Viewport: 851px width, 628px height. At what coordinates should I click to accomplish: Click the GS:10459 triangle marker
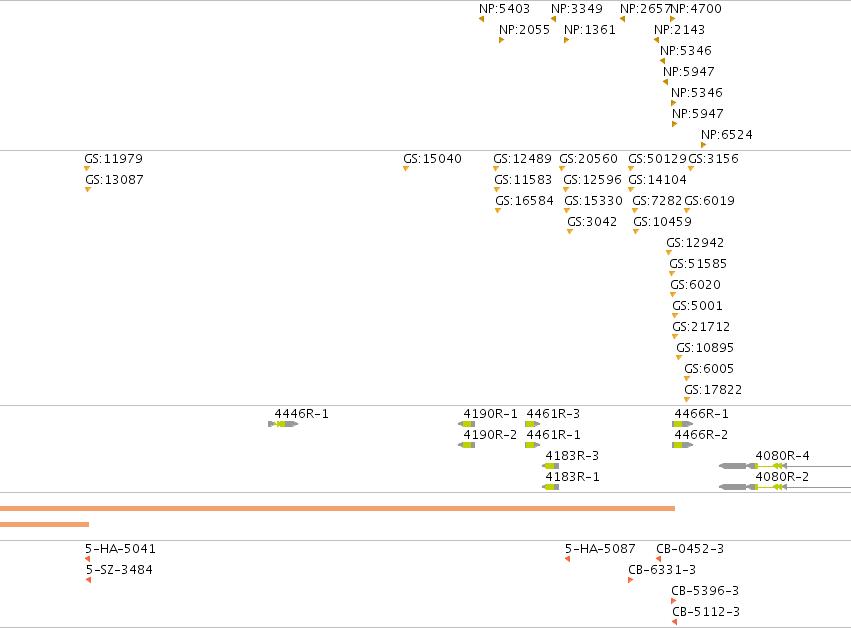tap(636, 232)
